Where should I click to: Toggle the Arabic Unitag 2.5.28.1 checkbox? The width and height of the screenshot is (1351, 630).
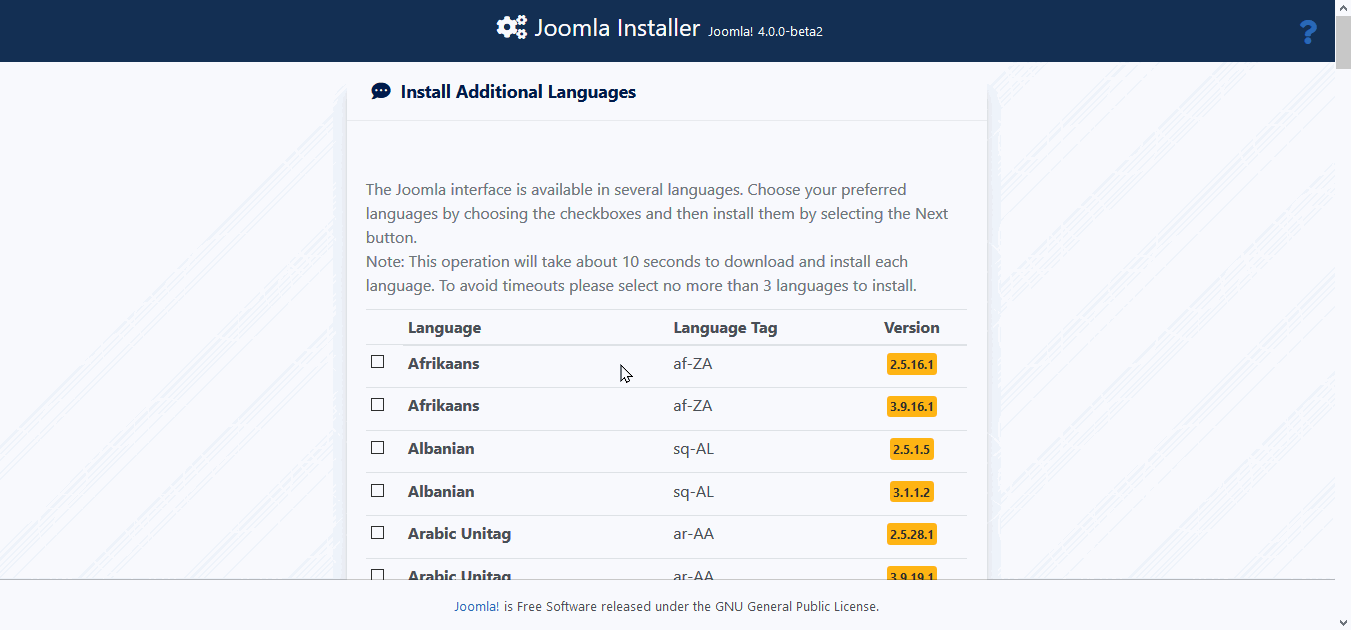(377, 533)
